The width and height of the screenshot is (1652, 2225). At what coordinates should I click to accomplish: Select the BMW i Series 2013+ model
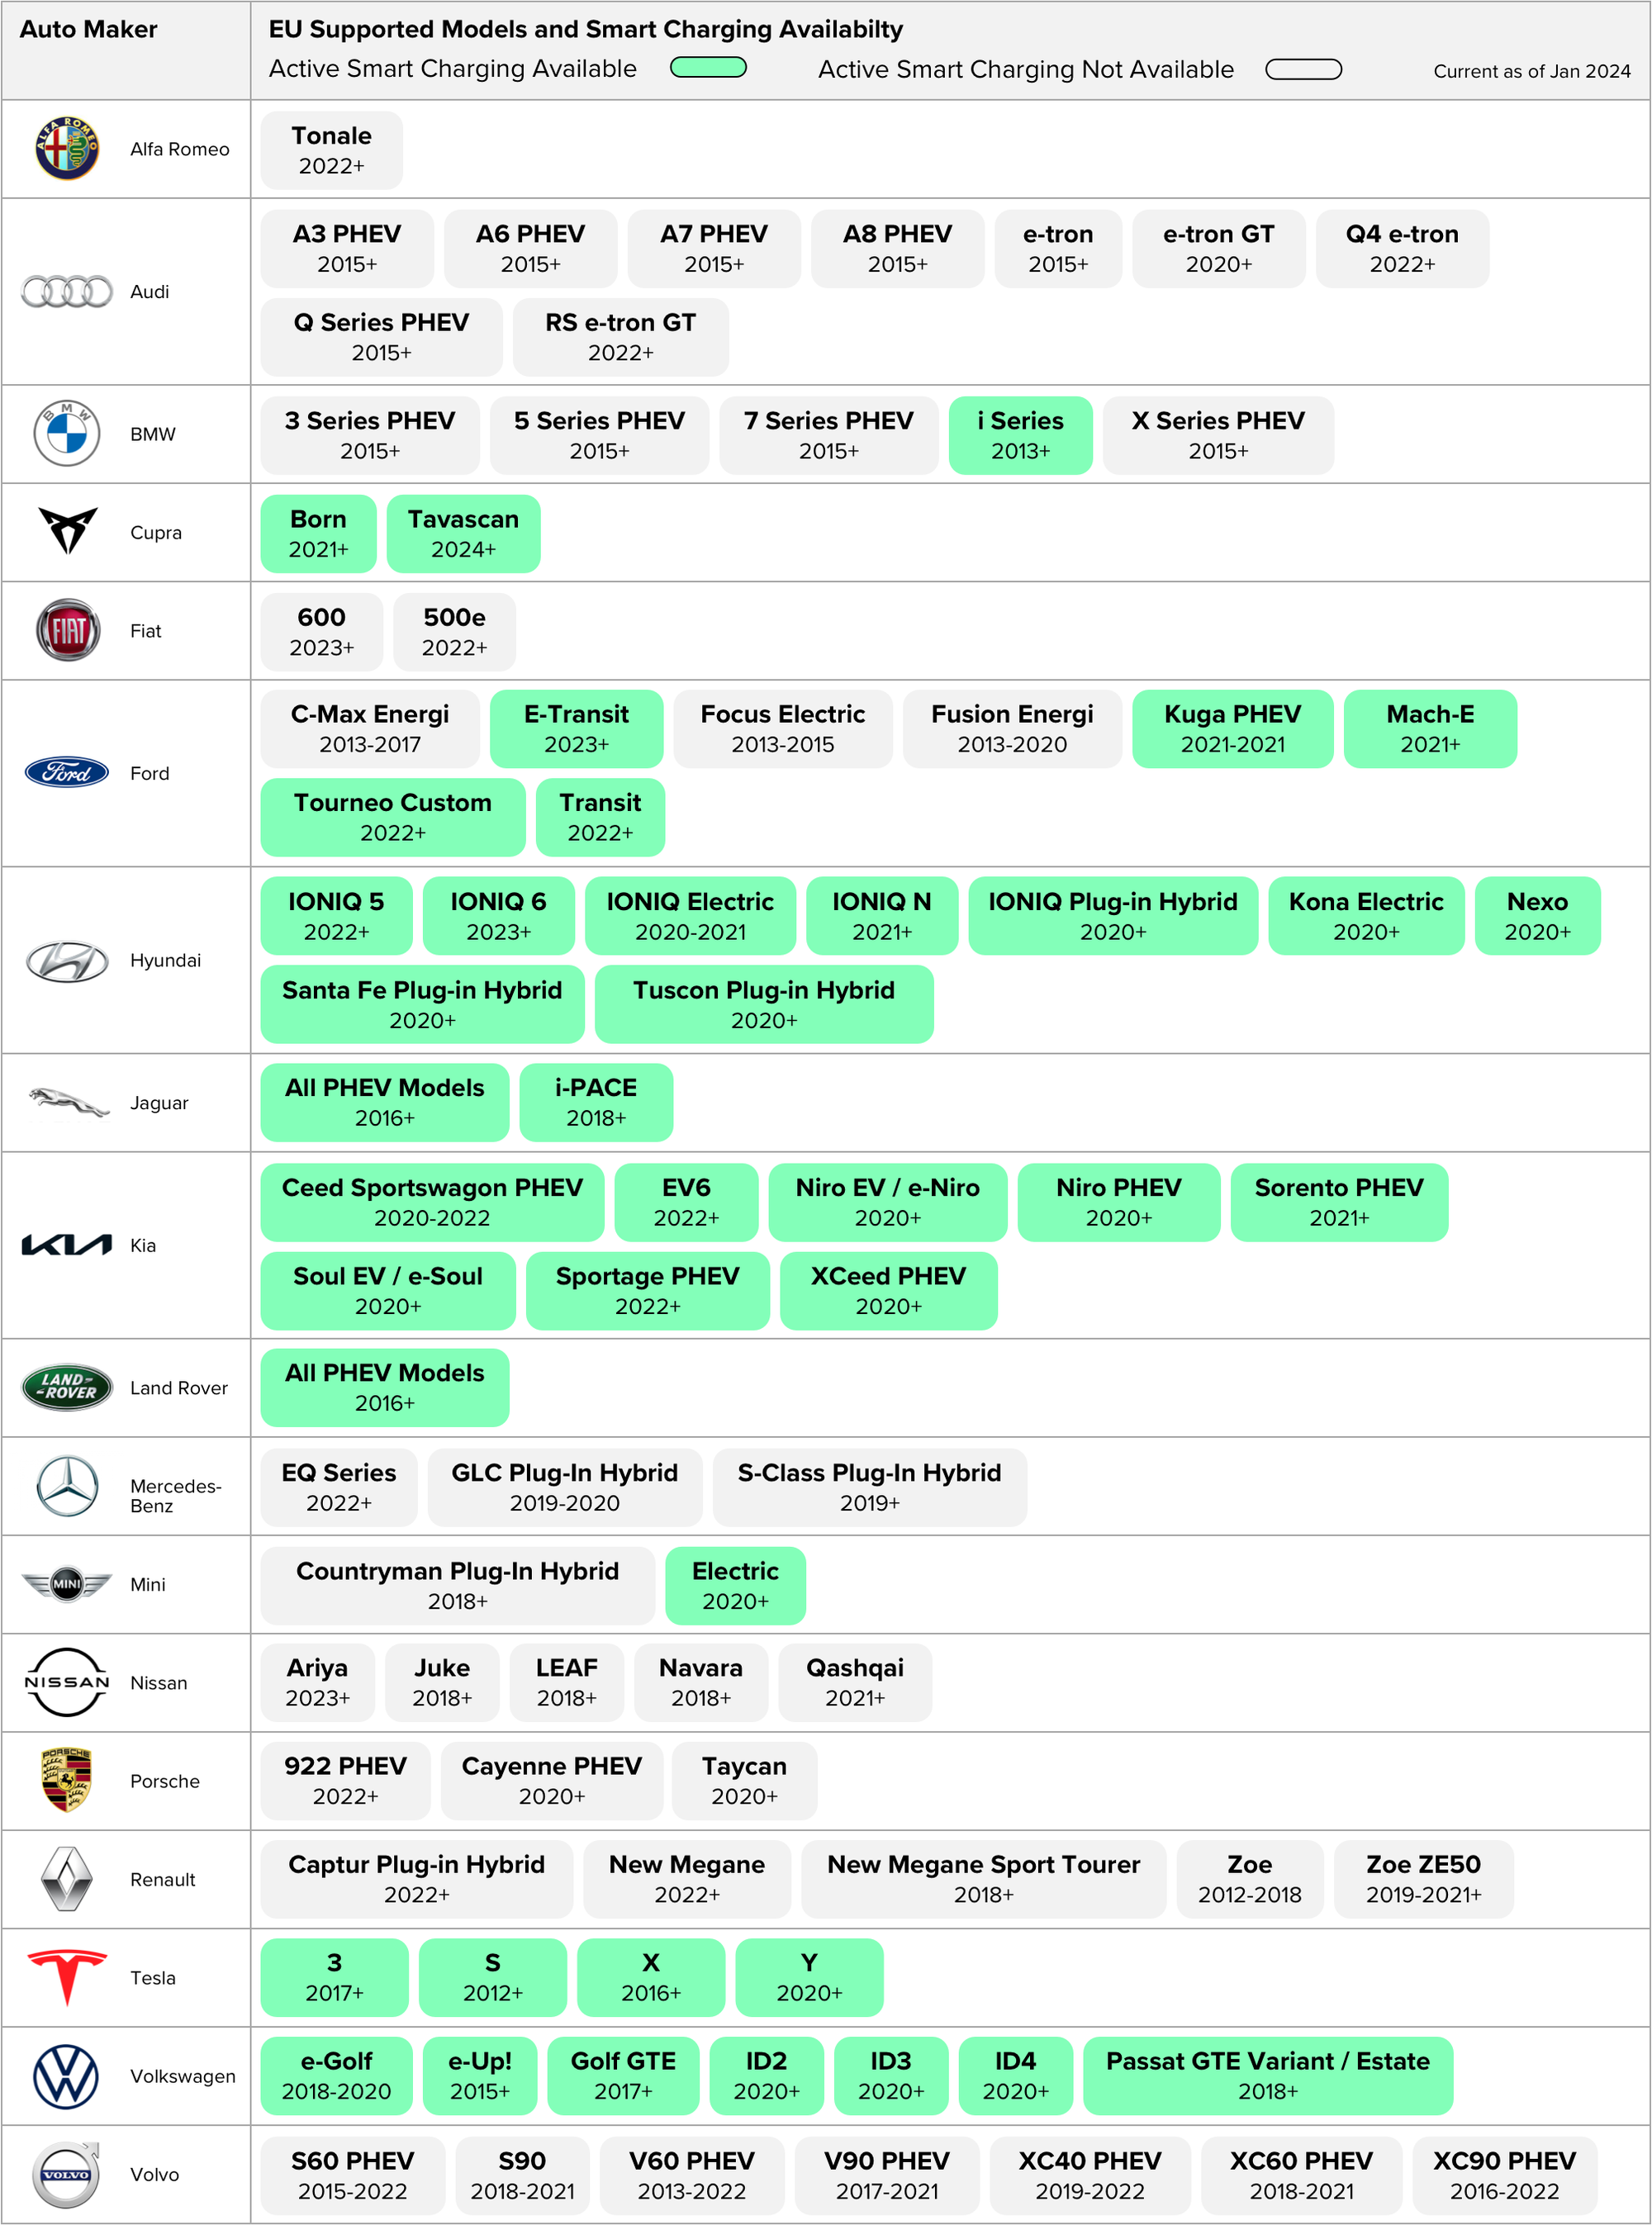pos(1020,435)
